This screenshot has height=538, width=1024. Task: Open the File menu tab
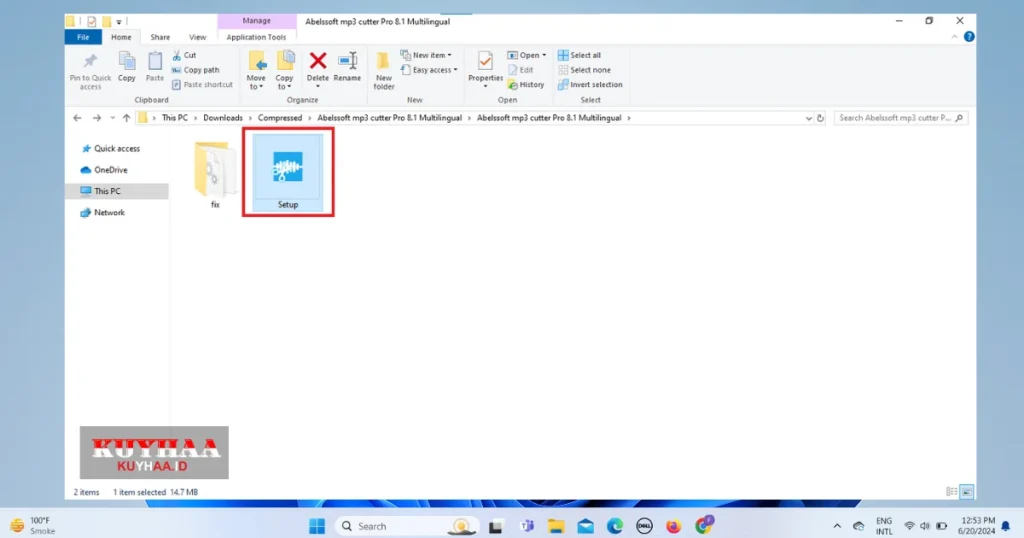[x=83, y=37]
